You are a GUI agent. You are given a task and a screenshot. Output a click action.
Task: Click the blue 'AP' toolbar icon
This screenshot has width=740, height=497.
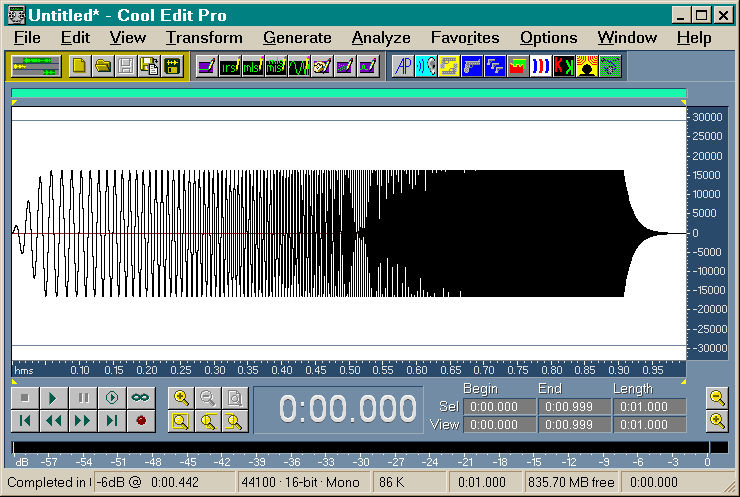403,66
